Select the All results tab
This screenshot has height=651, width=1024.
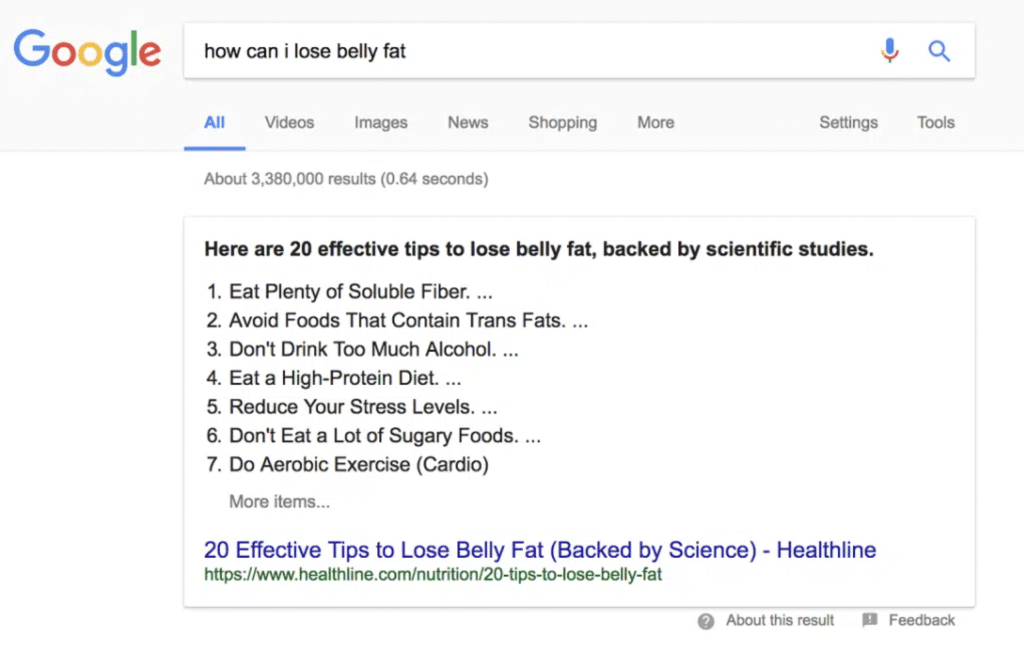pyautogui.click(x=214, y=122)
